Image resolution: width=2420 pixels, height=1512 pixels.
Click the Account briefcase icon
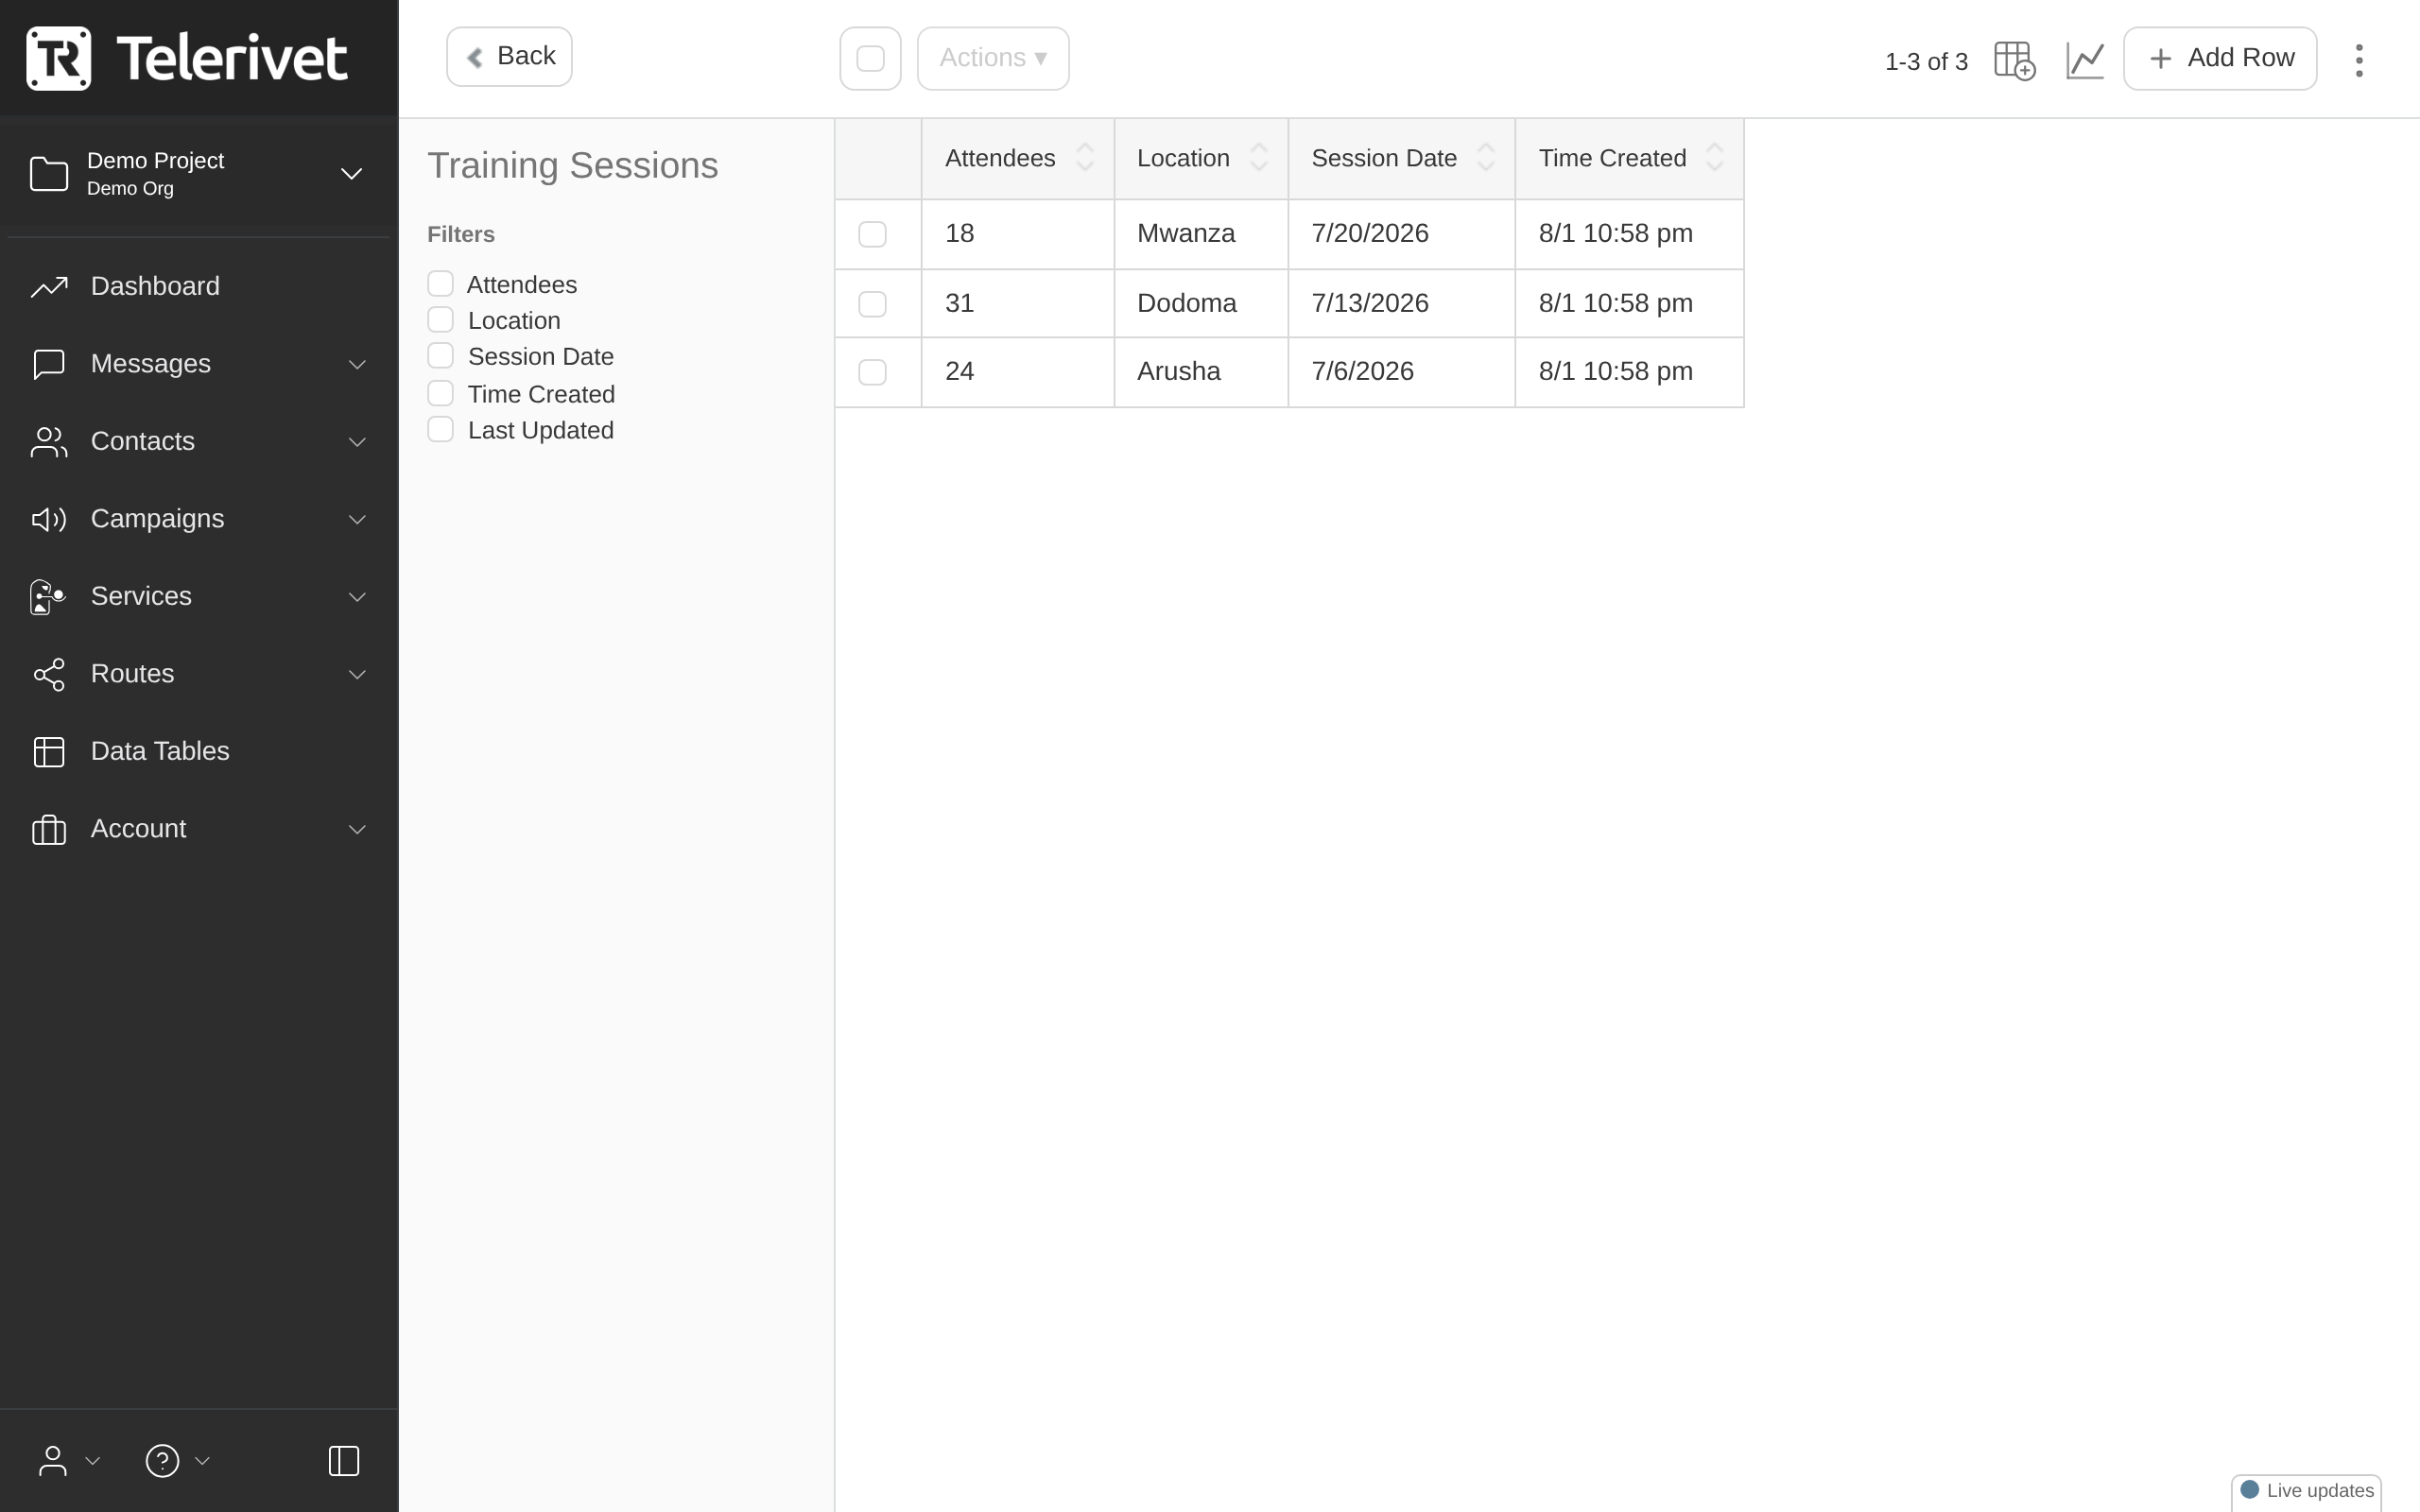click(49, 829)
